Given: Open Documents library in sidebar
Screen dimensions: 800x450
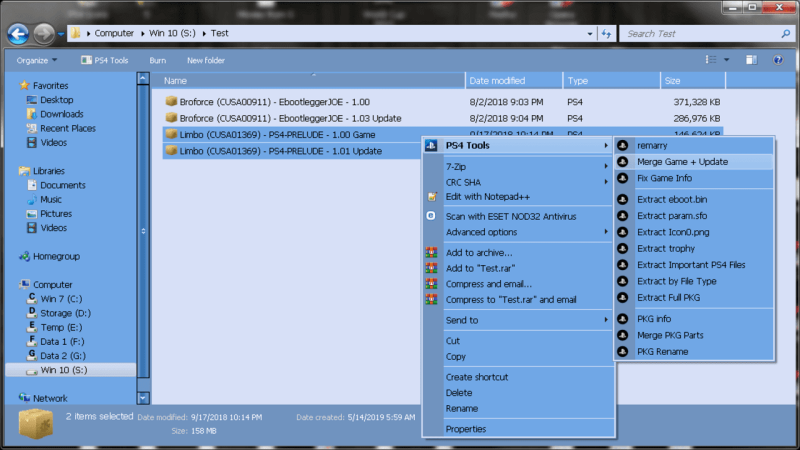Looking at the screenshot, I should 56,185.
